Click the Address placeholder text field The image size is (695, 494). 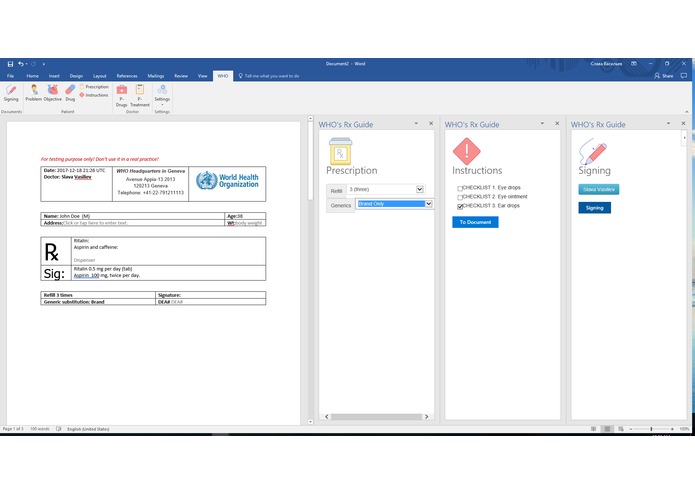(95, 223)
